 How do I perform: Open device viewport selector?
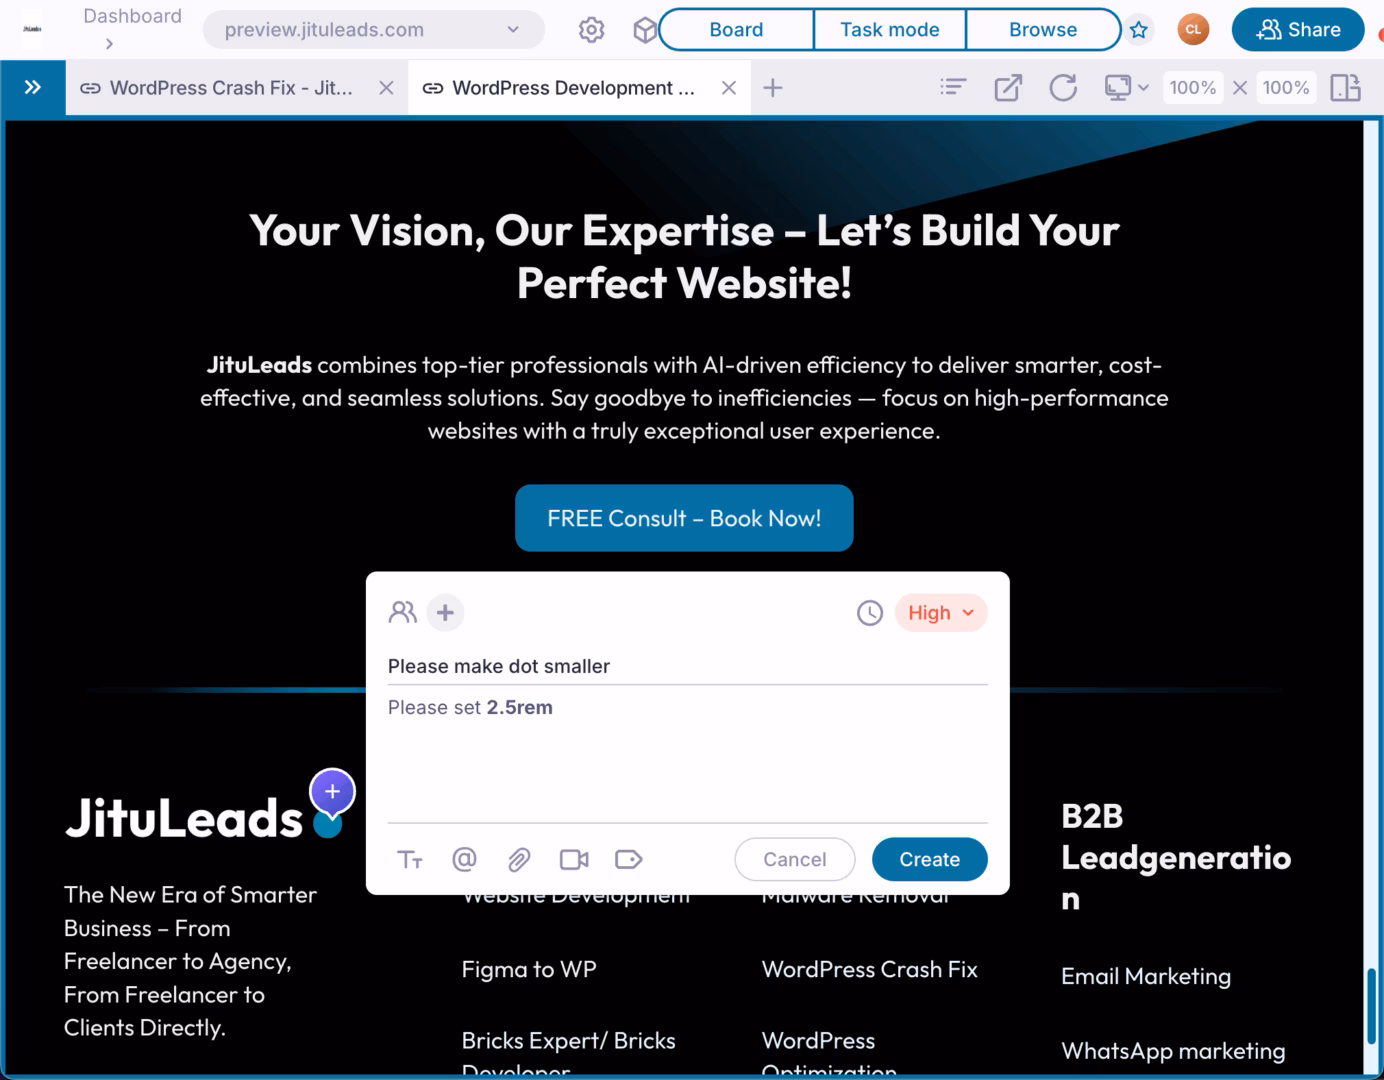pyautogui.click(x=1126, y=88)
